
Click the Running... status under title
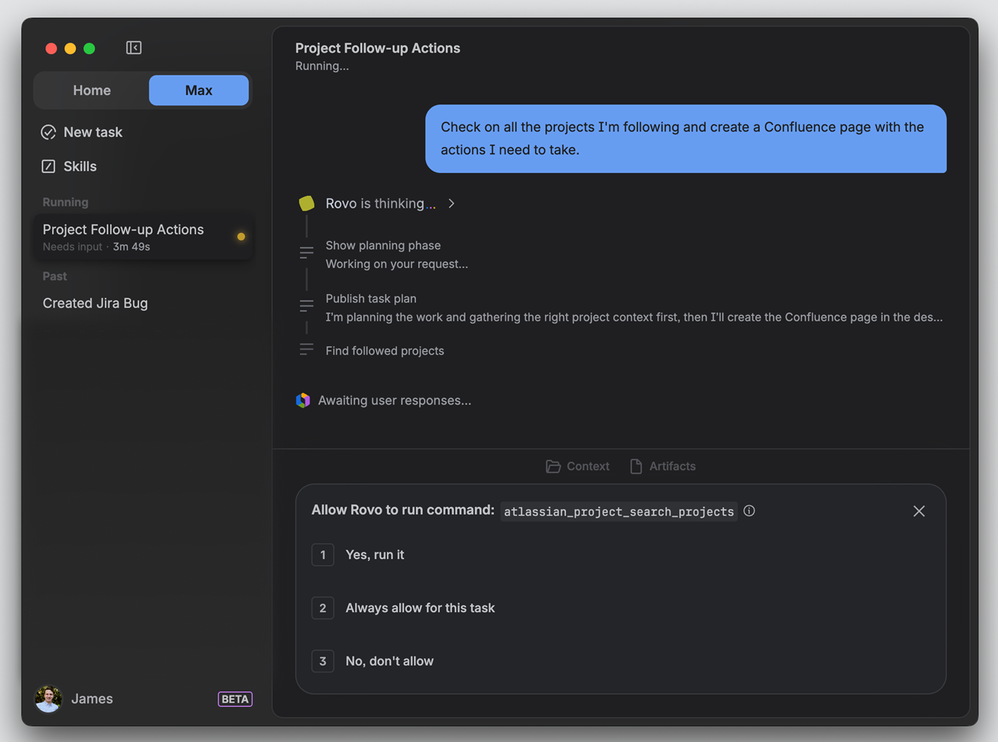click(x=322, y=66)
